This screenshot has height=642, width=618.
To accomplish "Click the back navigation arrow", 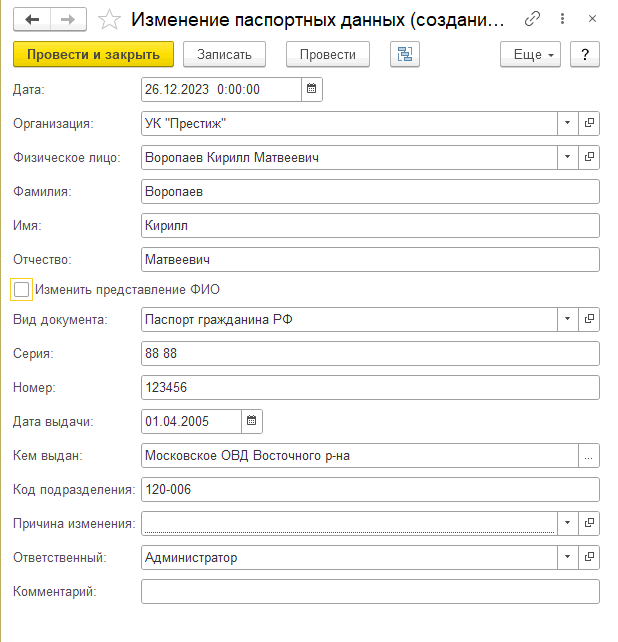I will point(32,19).
